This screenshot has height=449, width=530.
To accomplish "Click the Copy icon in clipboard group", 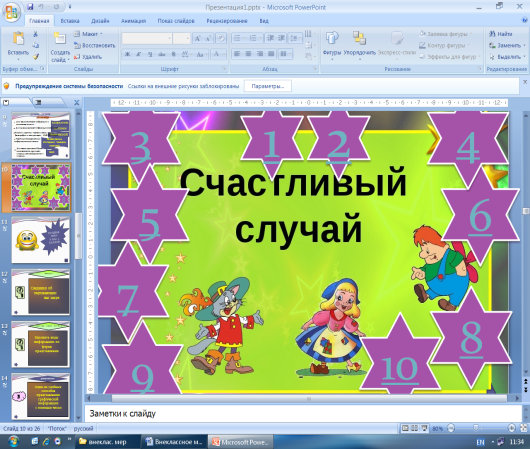I will coord(35,45).
